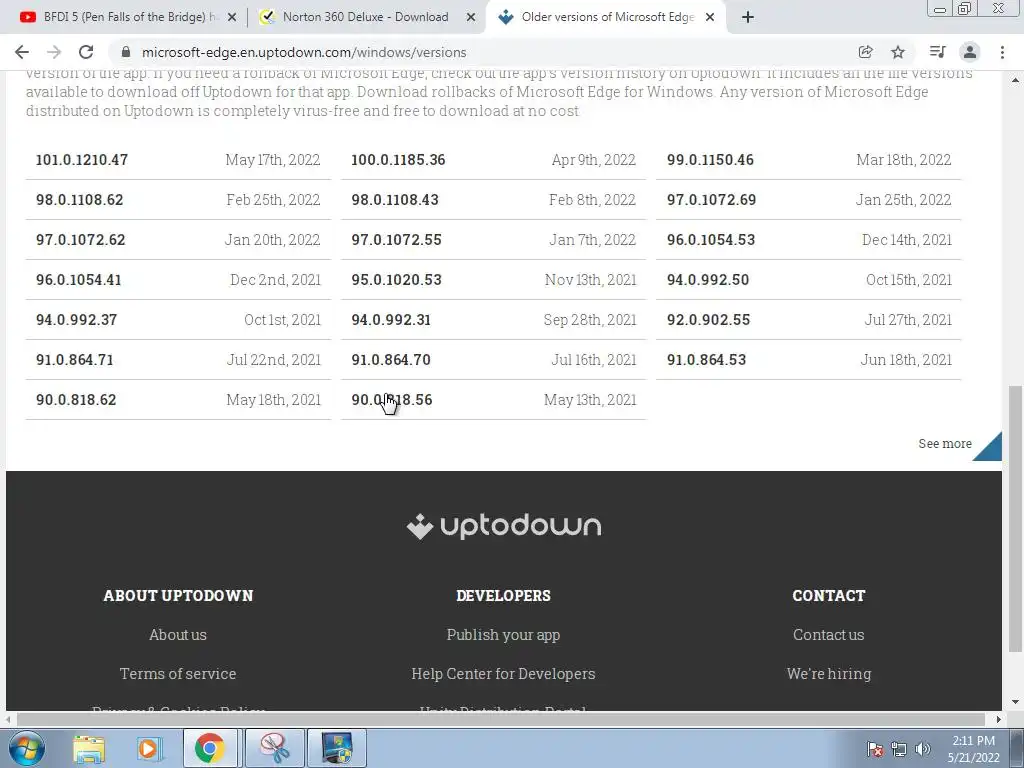Open Snipping Tool from taskbar
The image size is (1024, 768).
(275, 748)
